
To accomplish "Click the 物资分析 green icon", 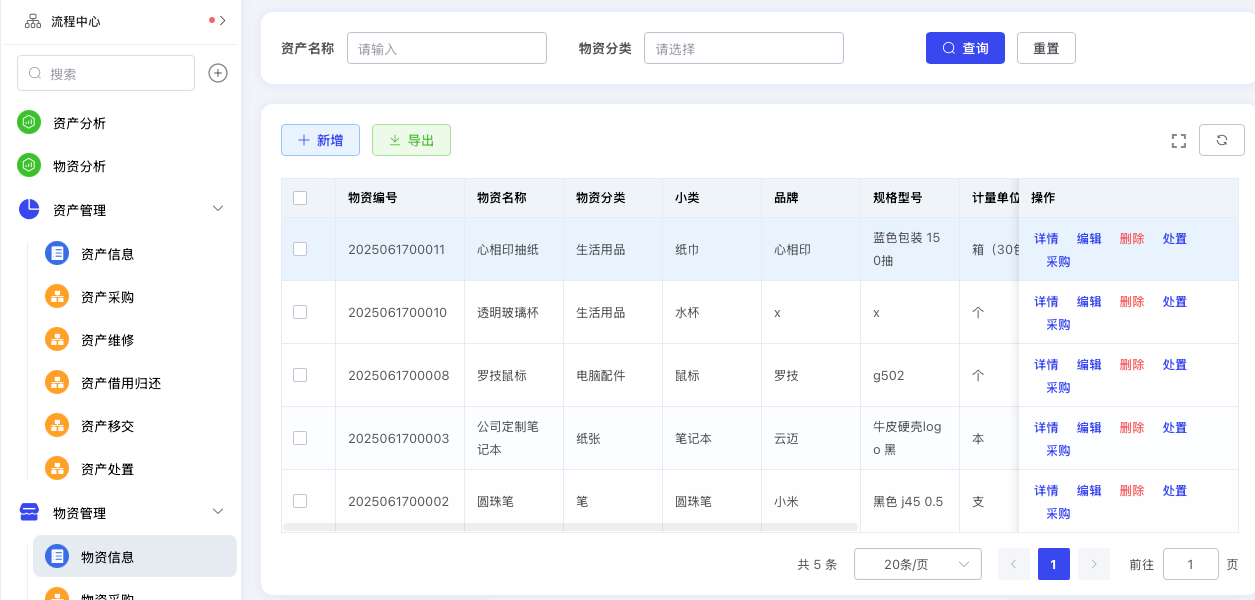I will (29, 166).
